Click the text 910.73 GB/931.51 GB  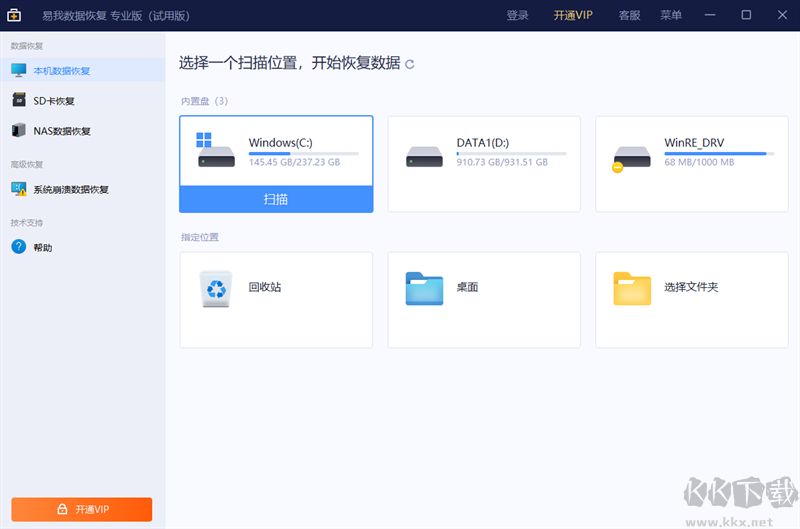pyautogui.click(x=502, y=162)
